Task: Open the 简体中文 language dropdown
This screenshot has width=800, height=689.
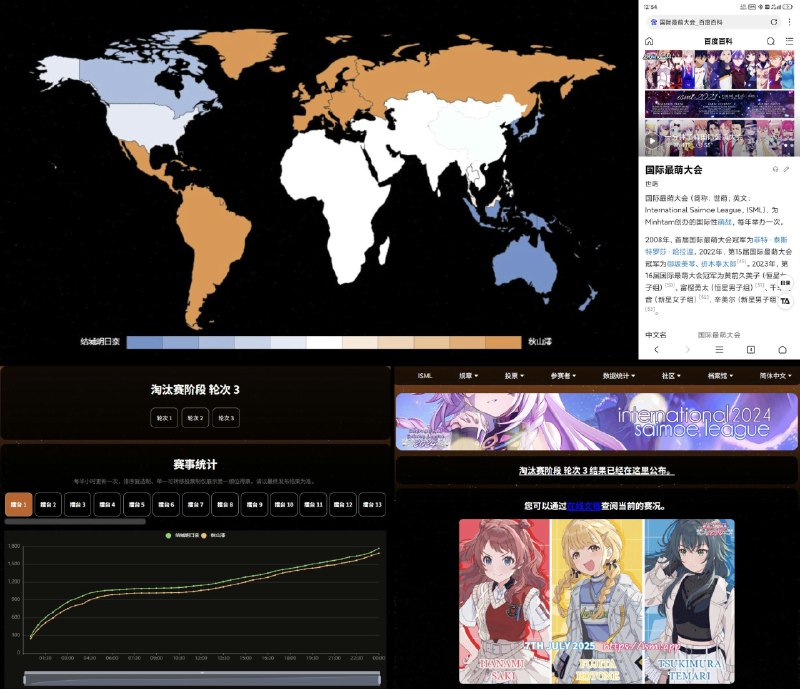Action: click(x=775, y=376)
